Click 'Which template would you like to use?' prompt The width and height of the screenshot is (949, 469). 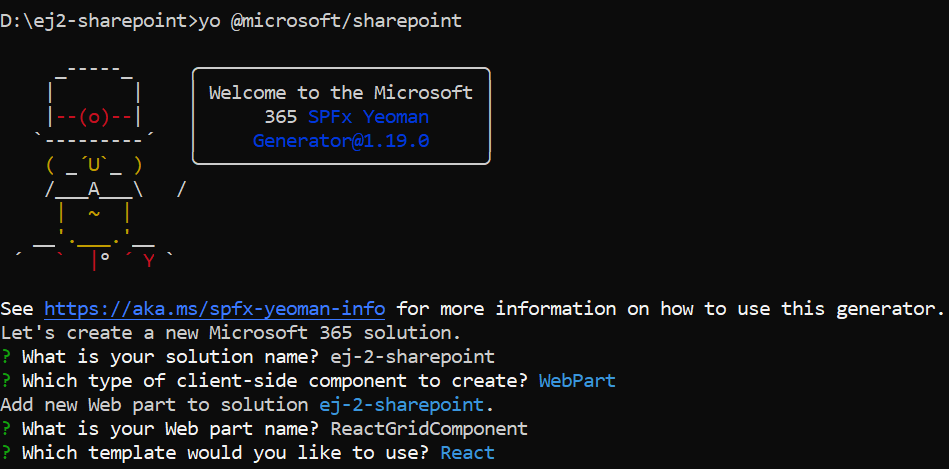226,453
